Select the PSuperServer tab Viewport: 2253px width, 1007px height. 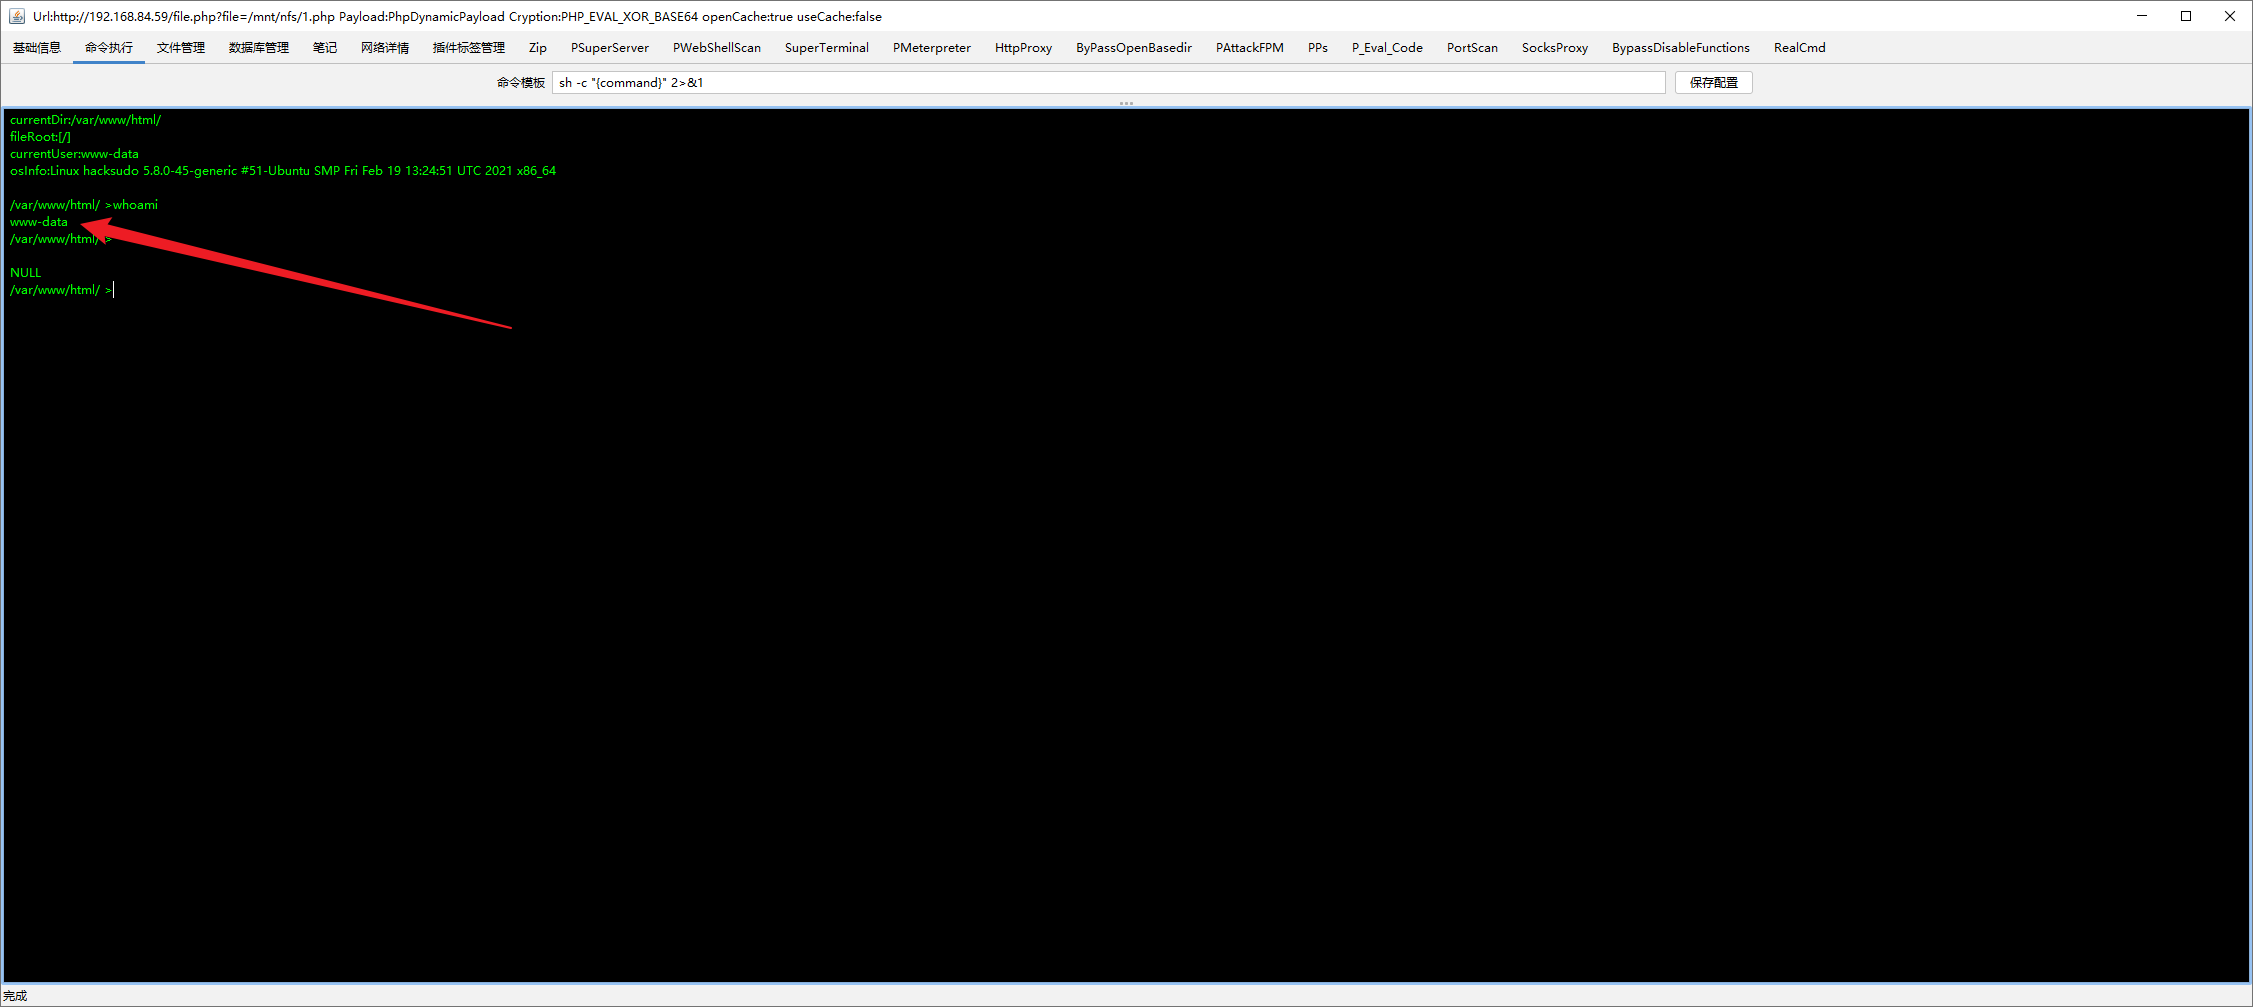610,48
